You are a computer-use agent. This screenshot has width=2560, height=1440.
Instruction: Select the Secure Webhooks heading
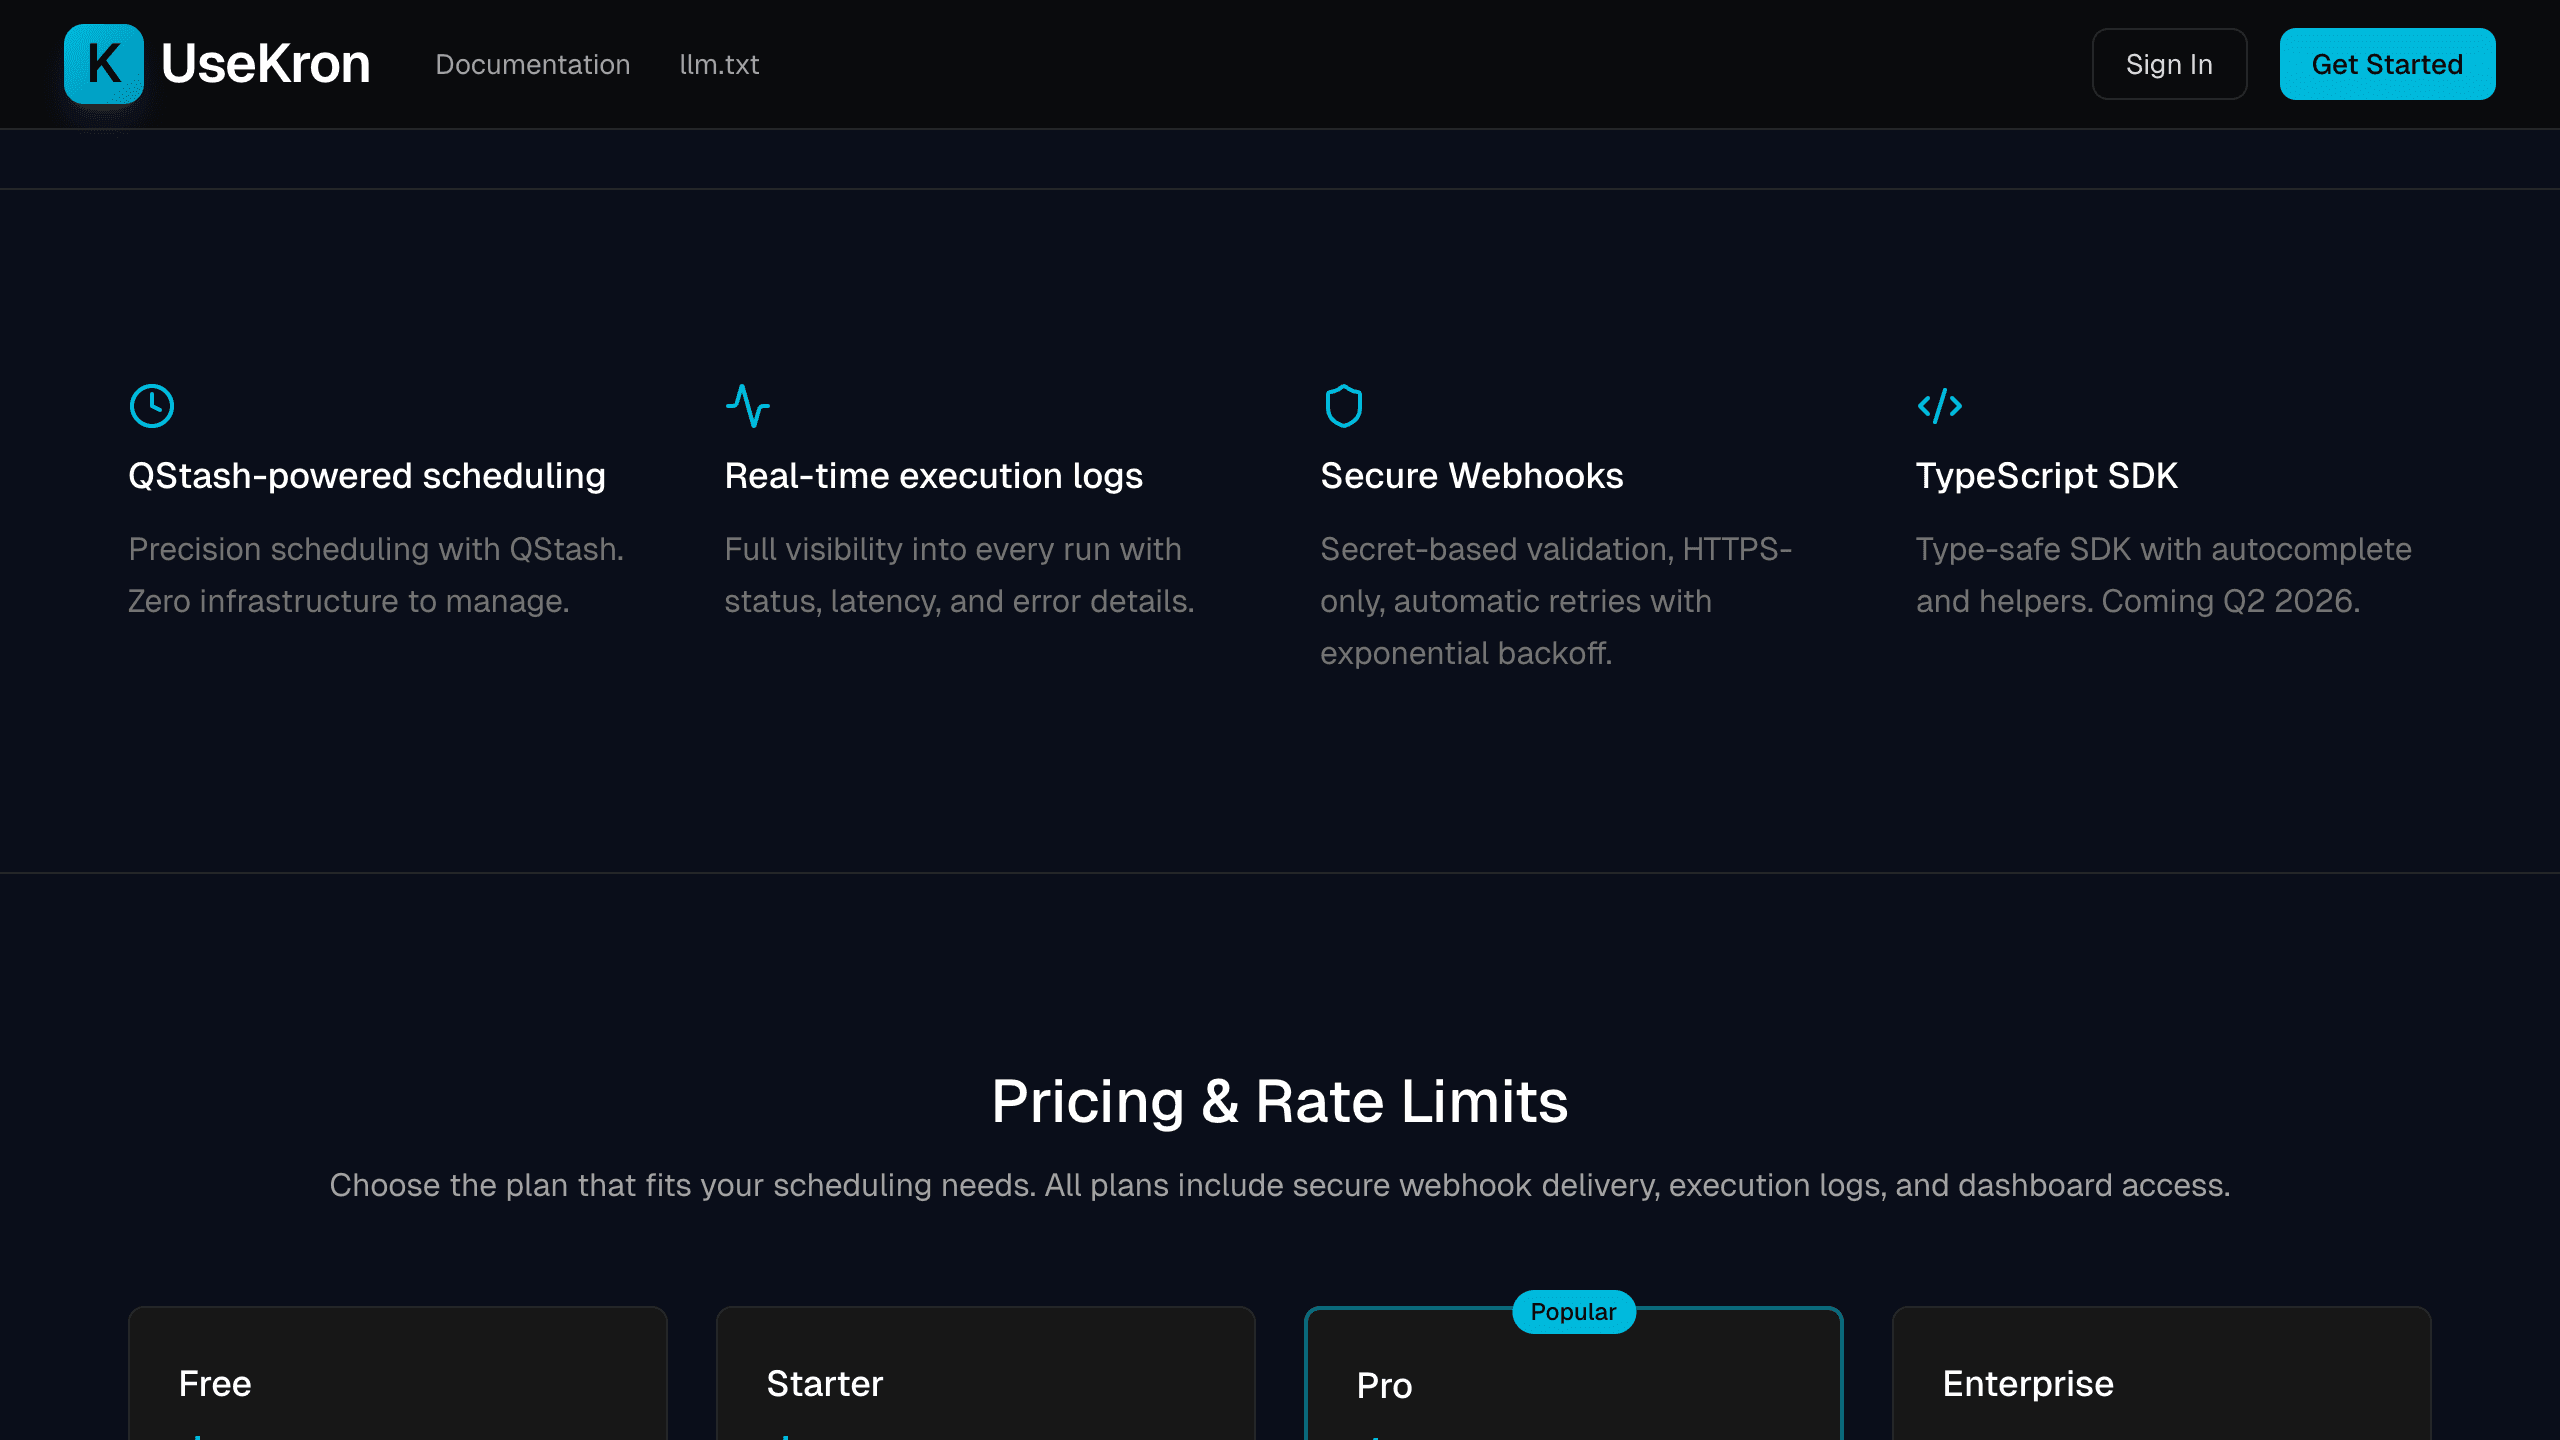1472,476
